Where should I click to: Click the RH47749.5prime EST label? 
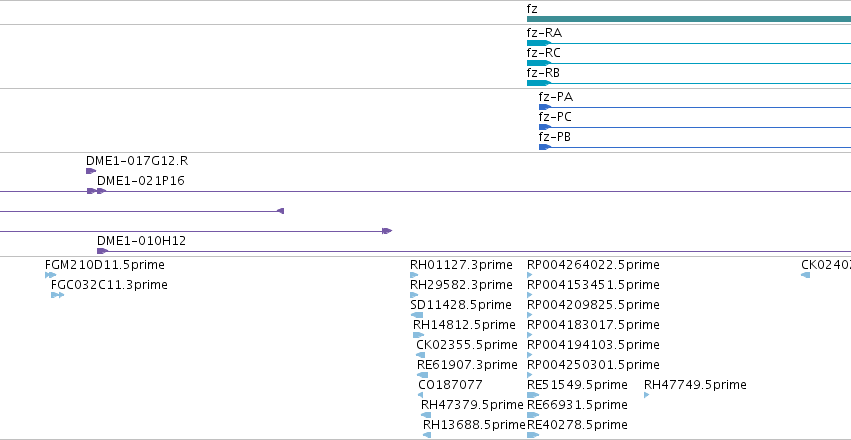point(695,385)
